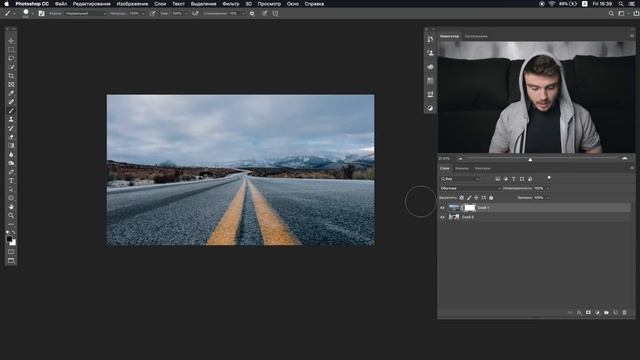Viewport: 640px width, 360px height.
Task: Toggle Quick Mask mode
Action: 11,252
